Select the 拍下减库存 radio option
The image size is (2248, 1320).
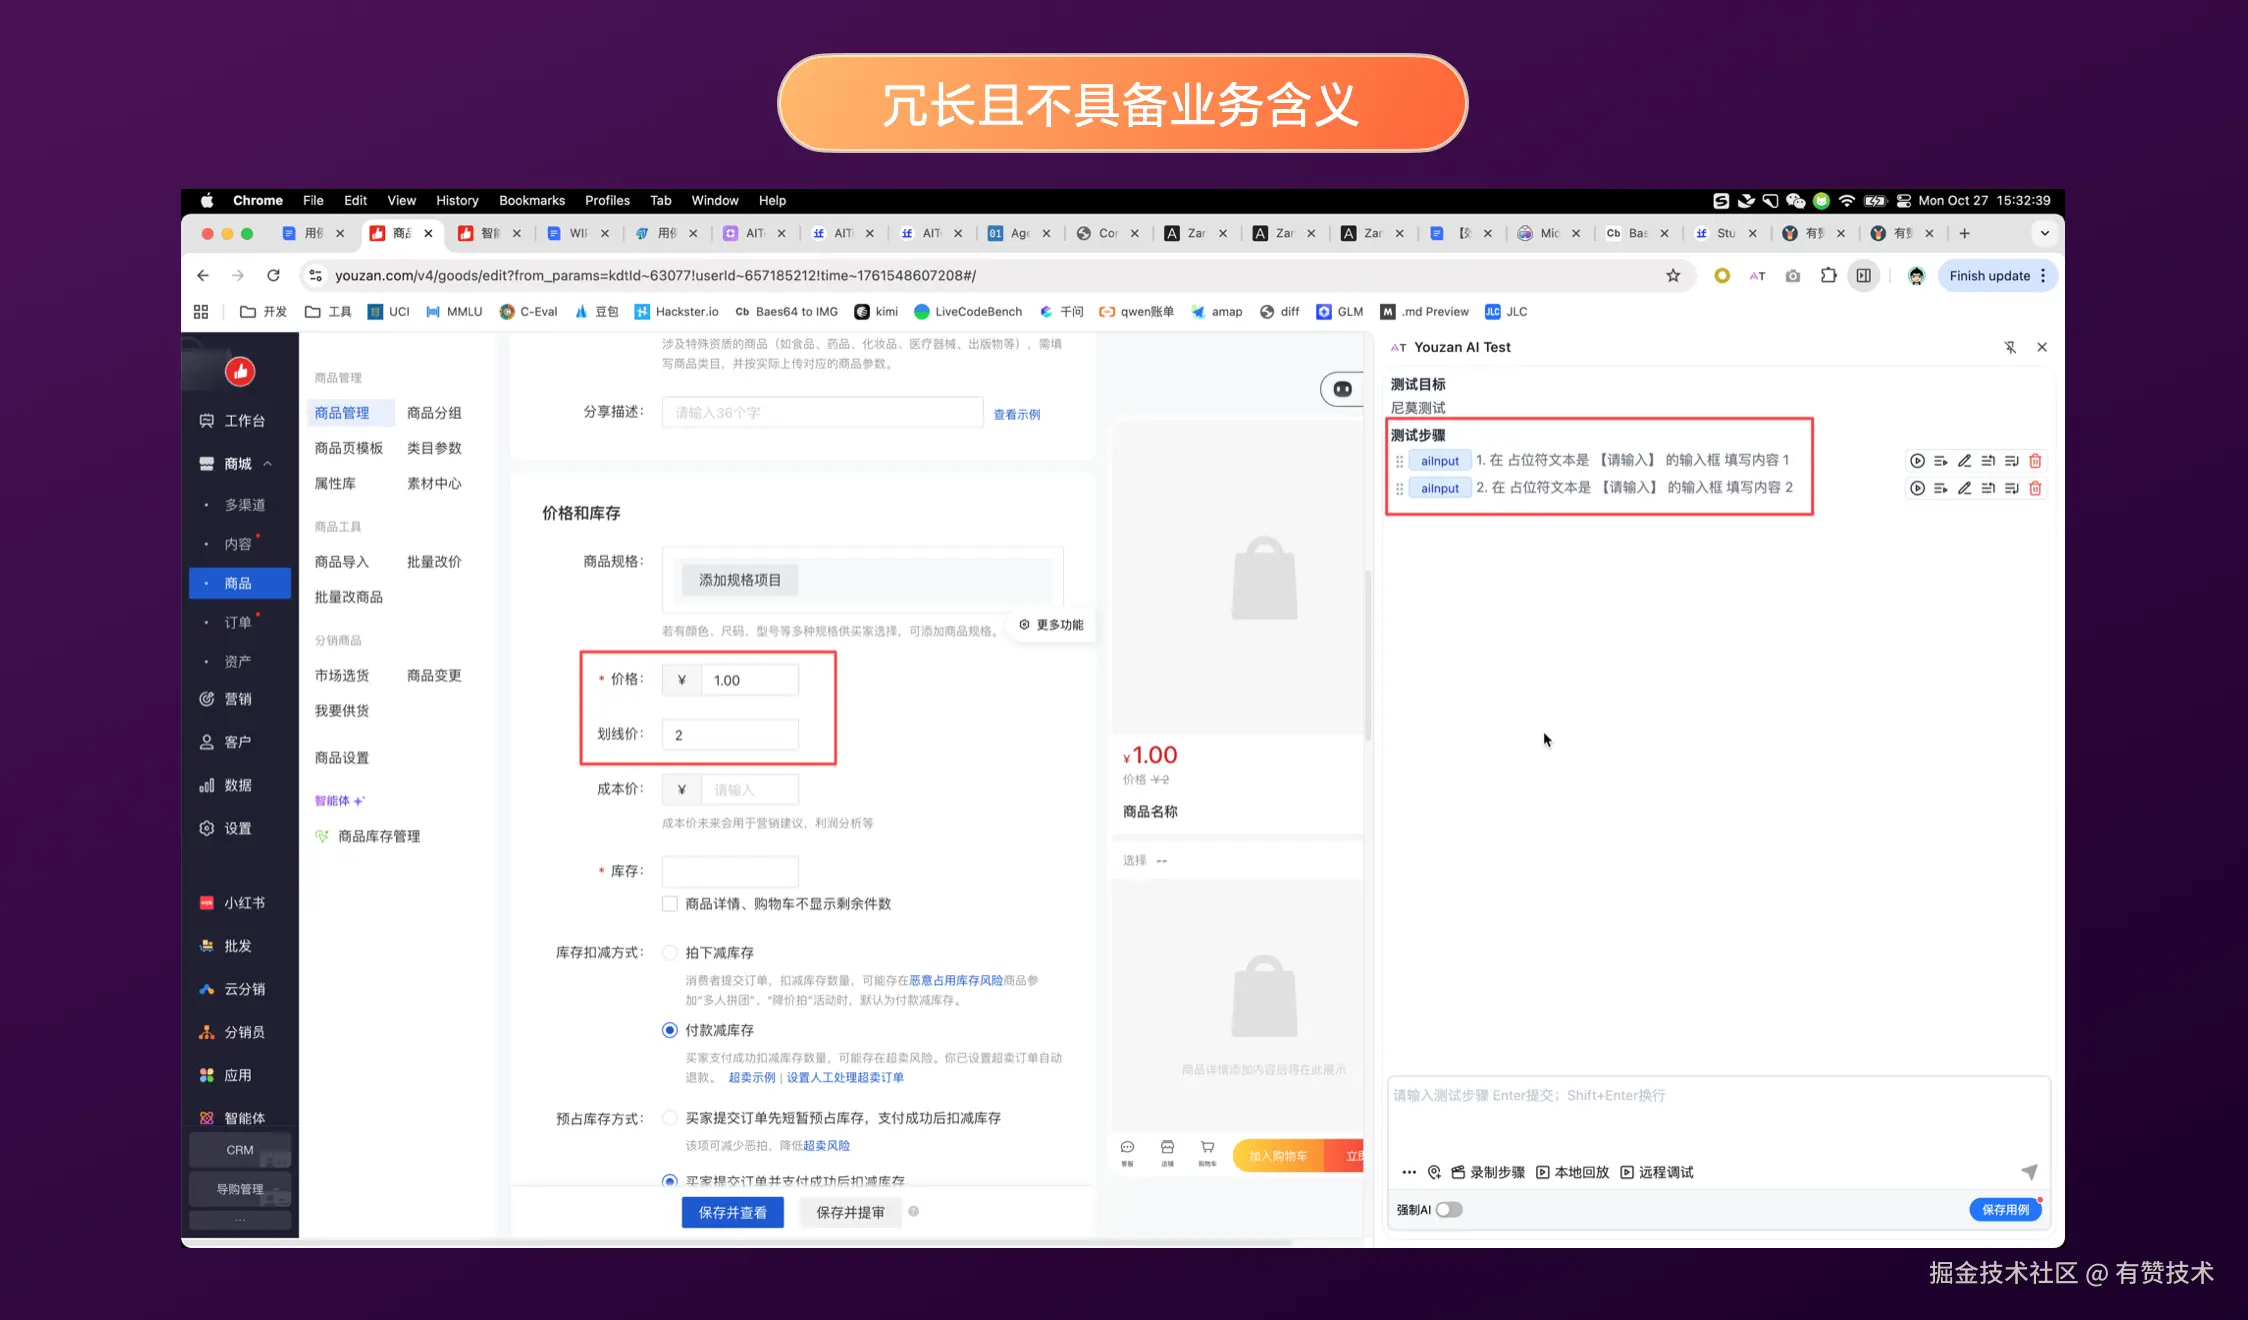point(670,953)
